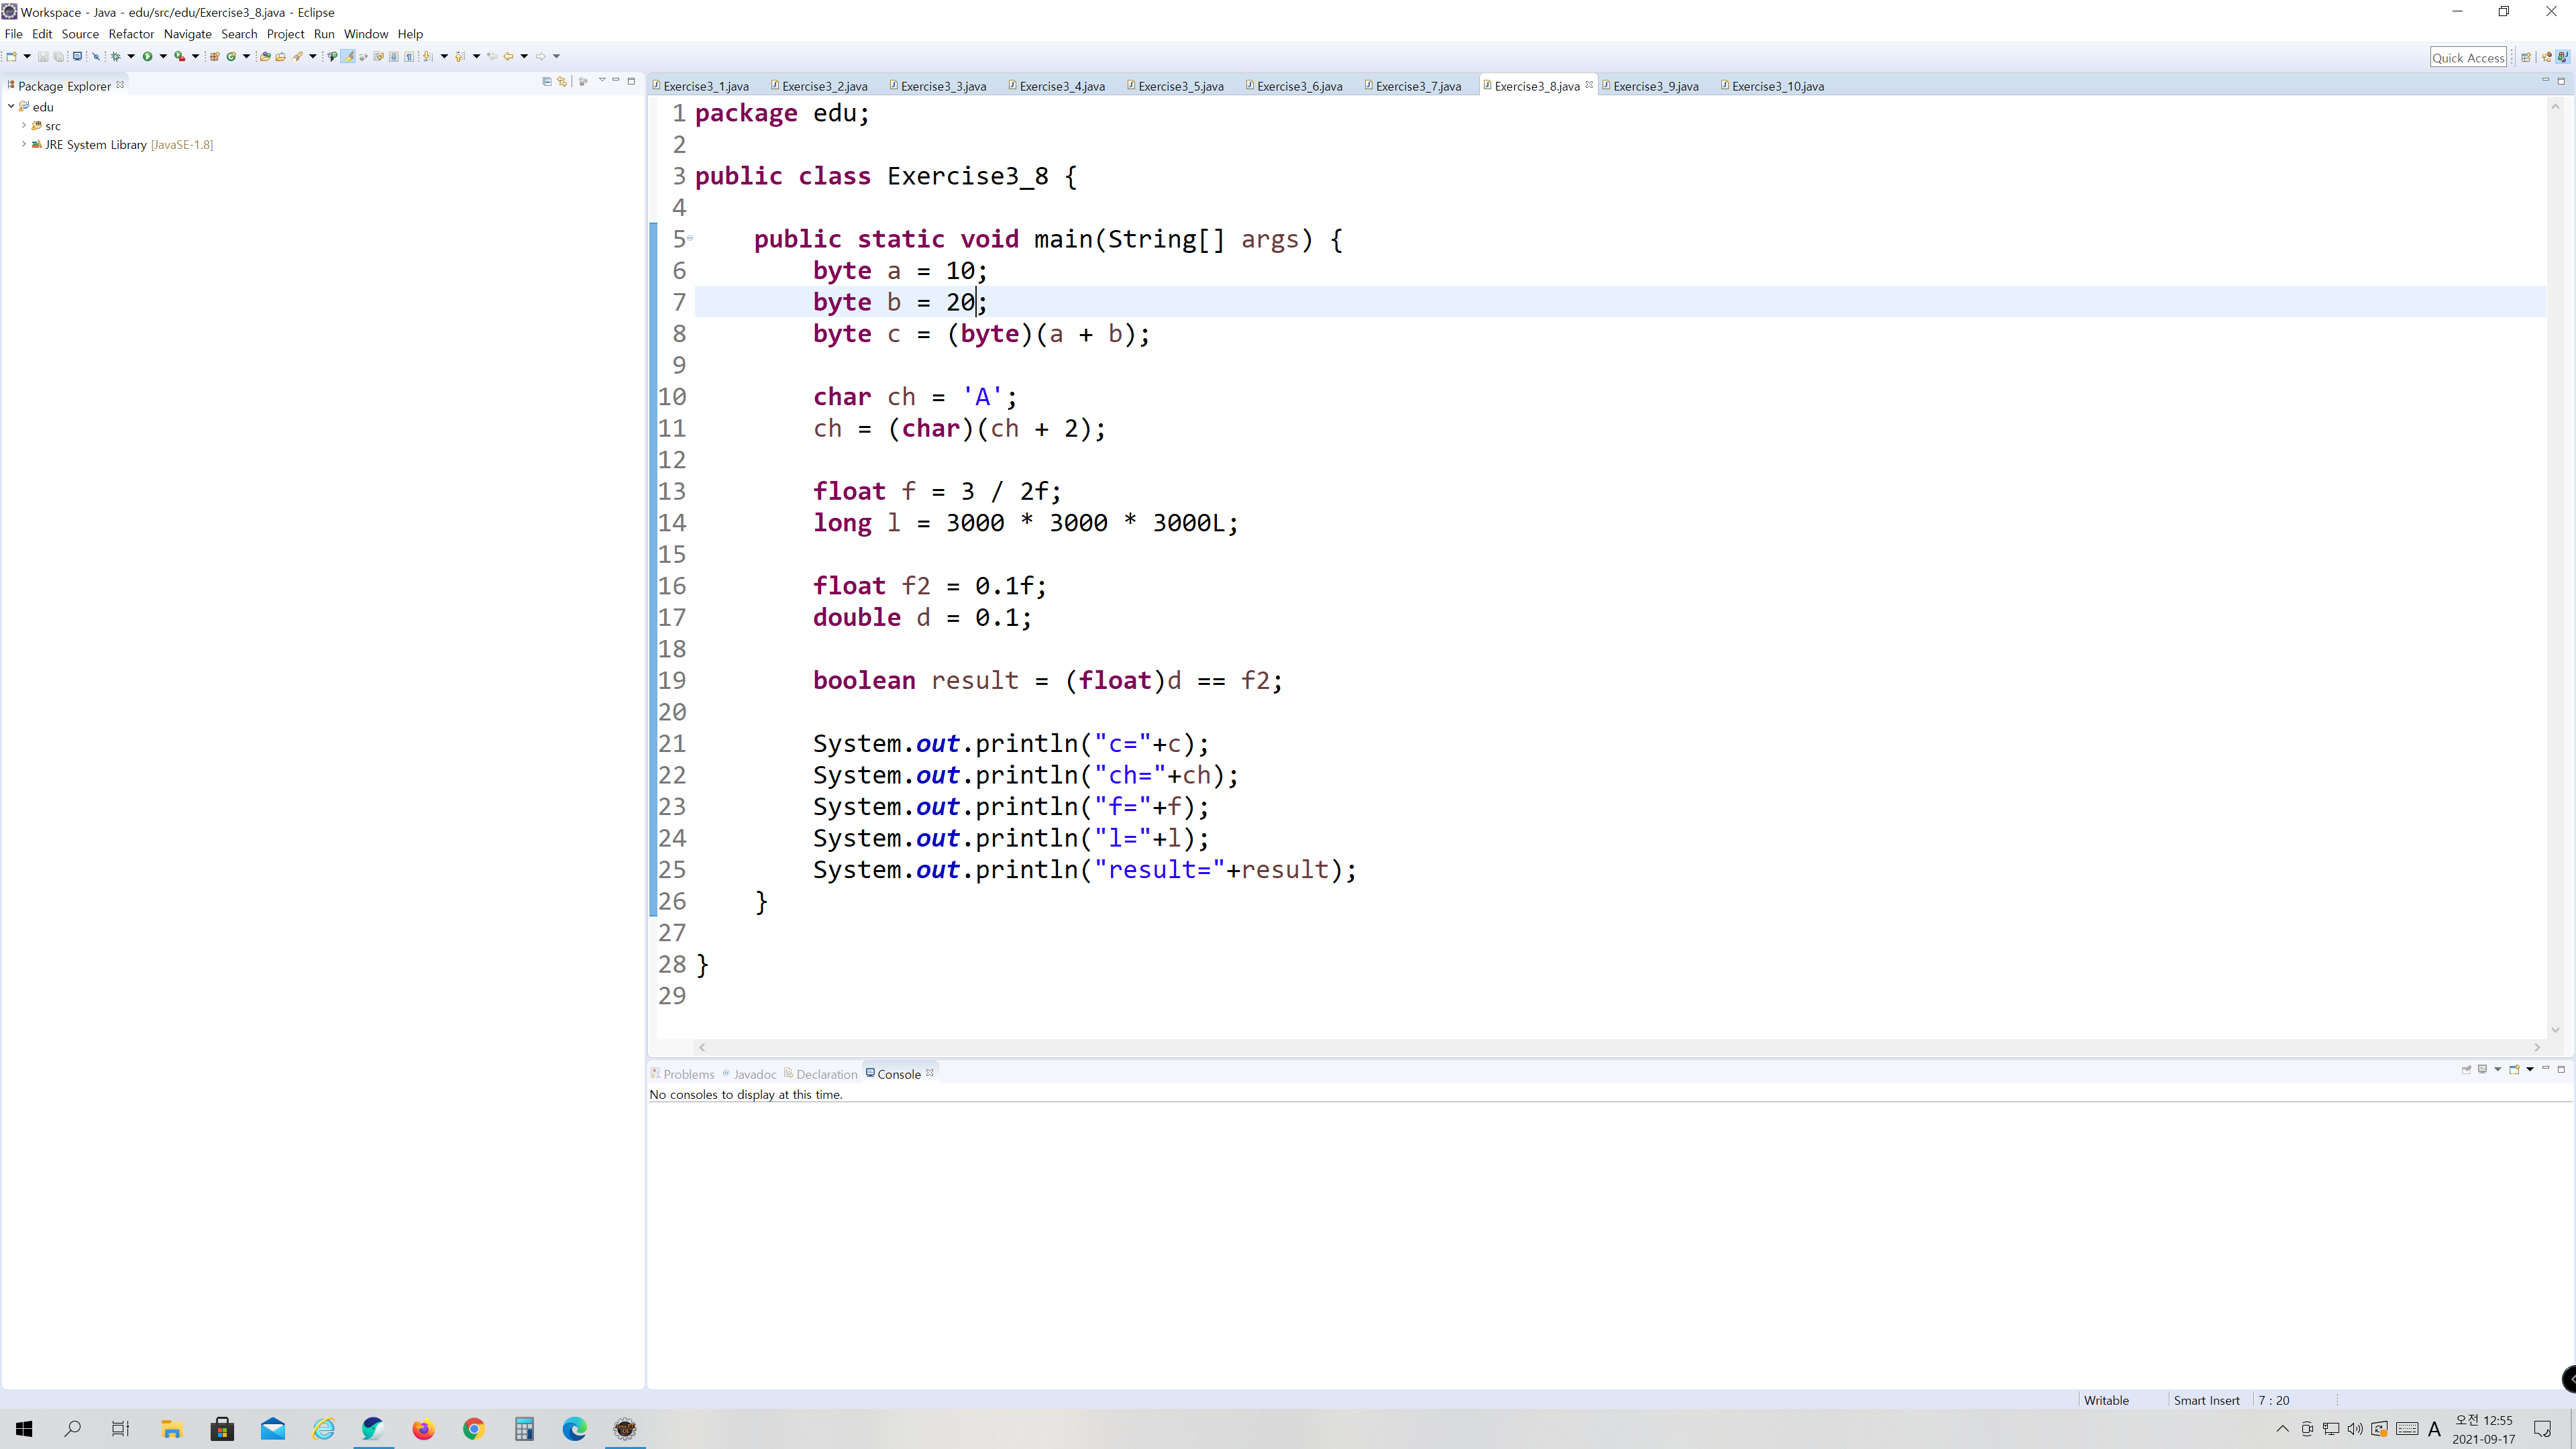This screenshot has width=2576, height=1449.
Task: Open the Firefox taskbar icon
Action: click(423, 1429)
